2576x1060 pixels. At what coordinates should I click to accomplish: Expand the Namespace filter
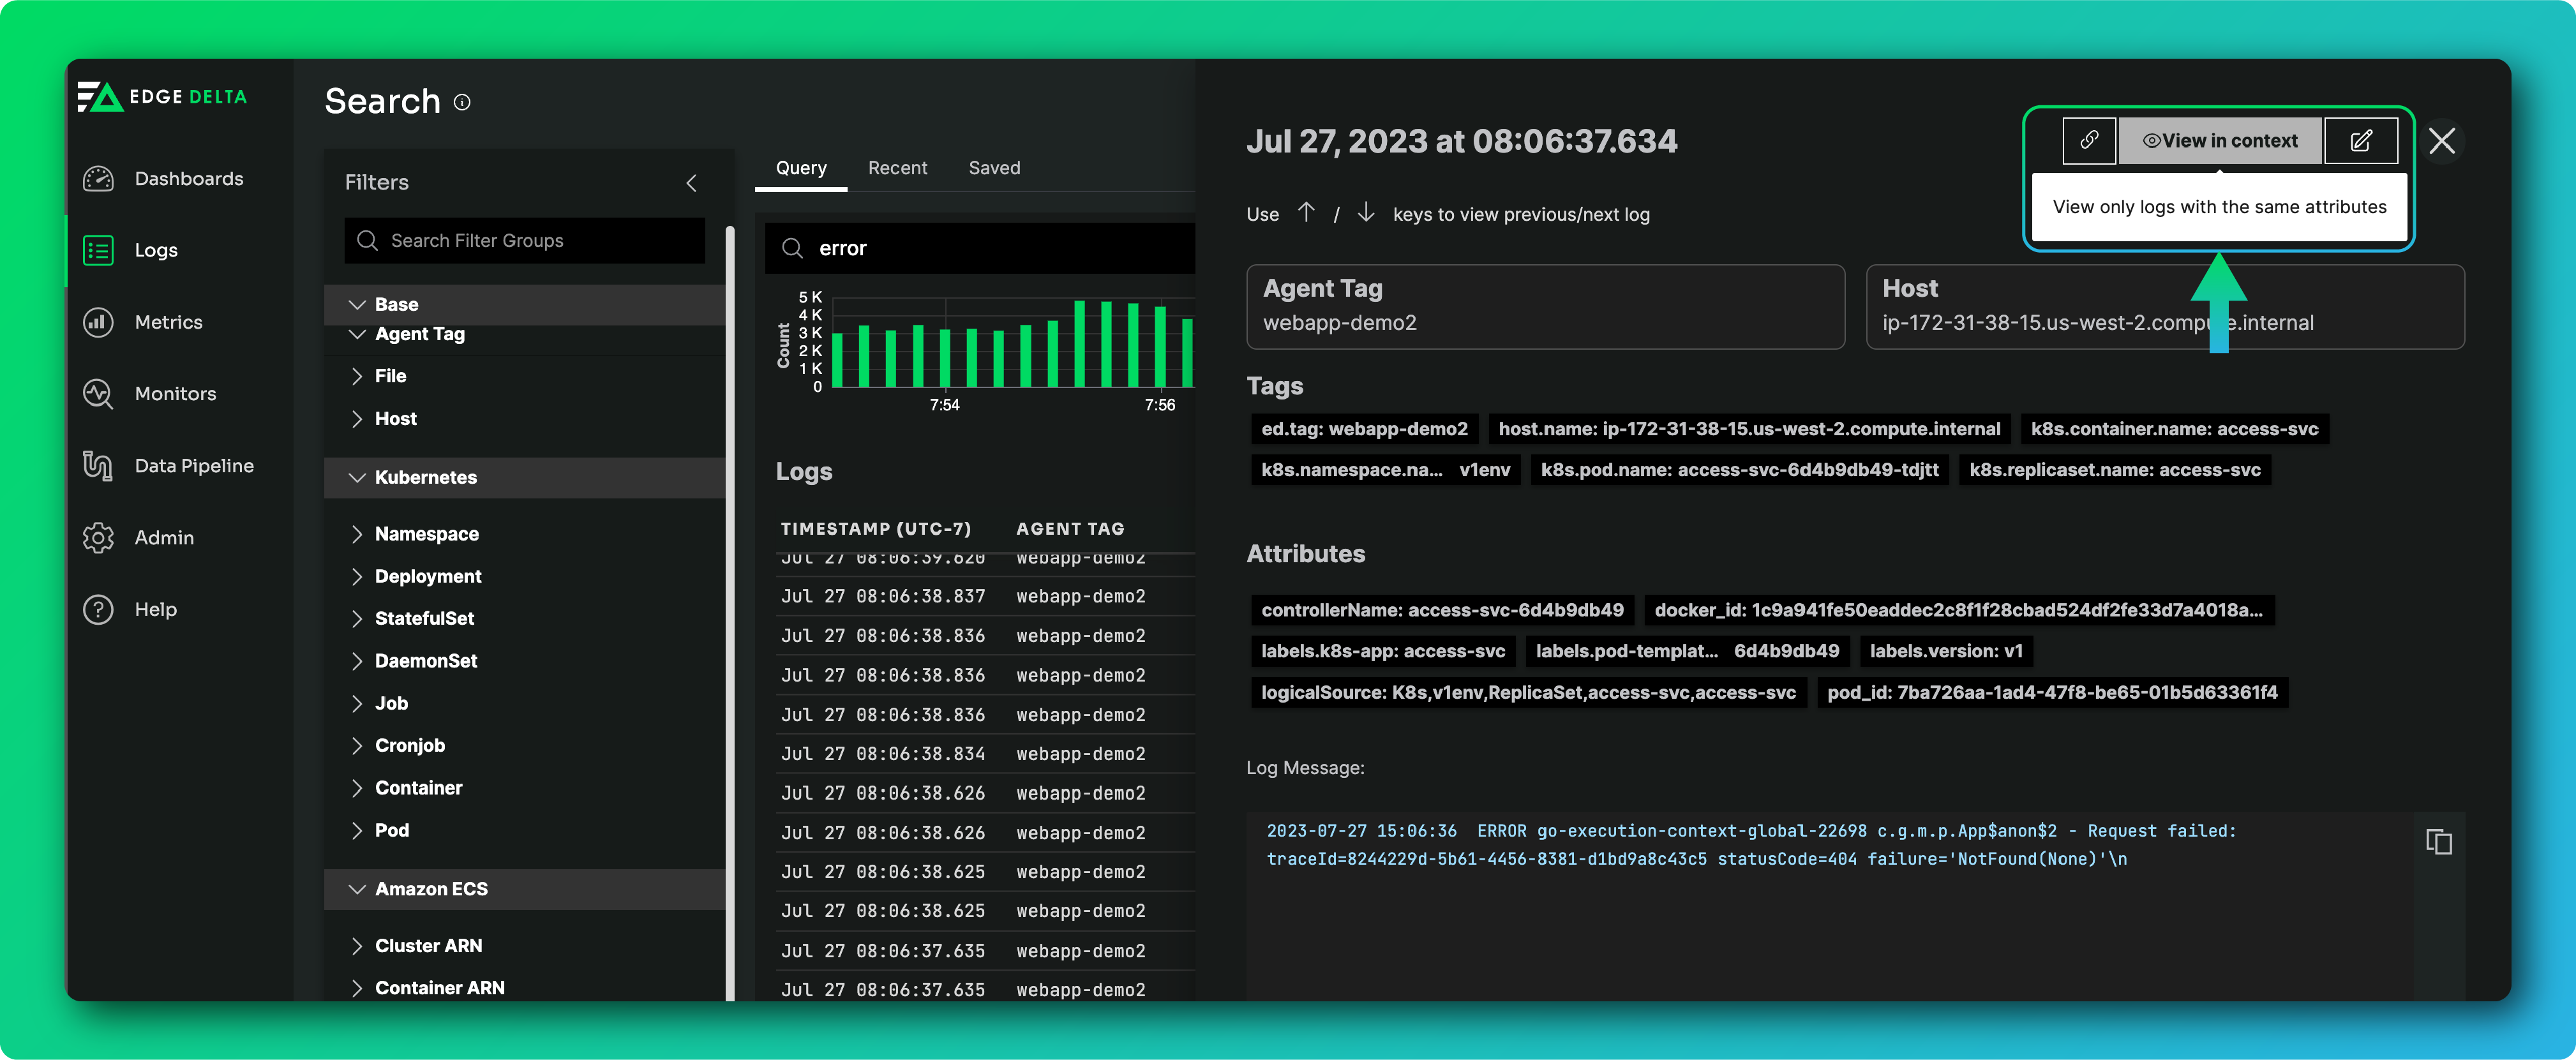pyautogui.click(x=357, y=534)
